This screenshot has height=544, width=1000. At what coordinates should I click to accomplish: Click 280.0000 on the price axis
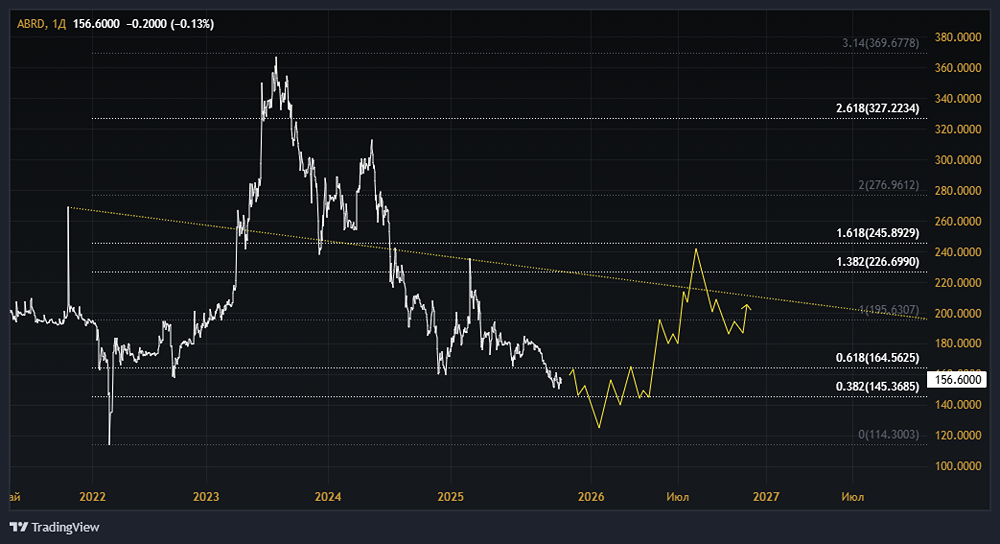coord(958,190)
